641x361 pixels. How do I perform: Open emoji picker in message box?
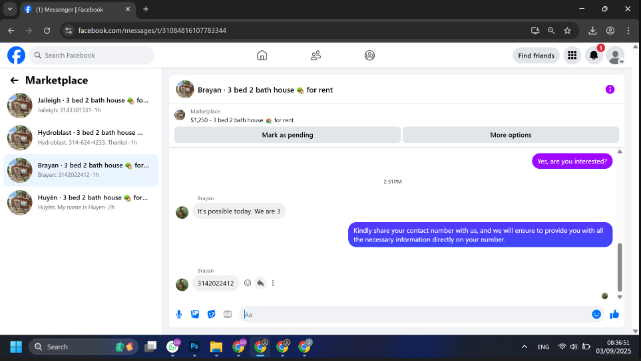coord(596,314)
